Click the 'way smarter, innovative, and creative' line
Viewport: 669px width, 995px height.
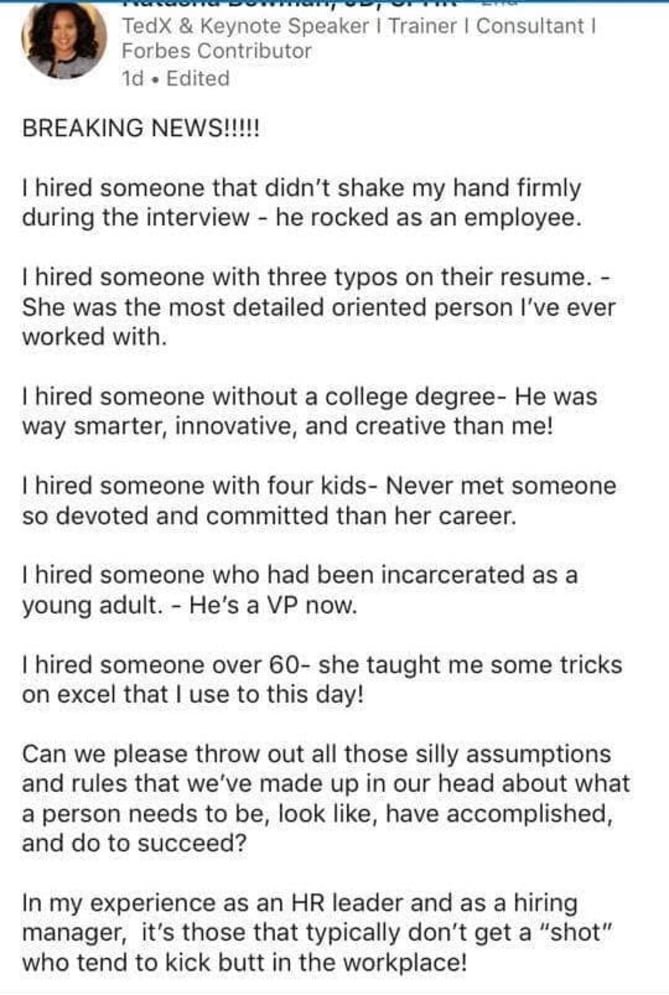pyautogui.click(x=288, y=426)
